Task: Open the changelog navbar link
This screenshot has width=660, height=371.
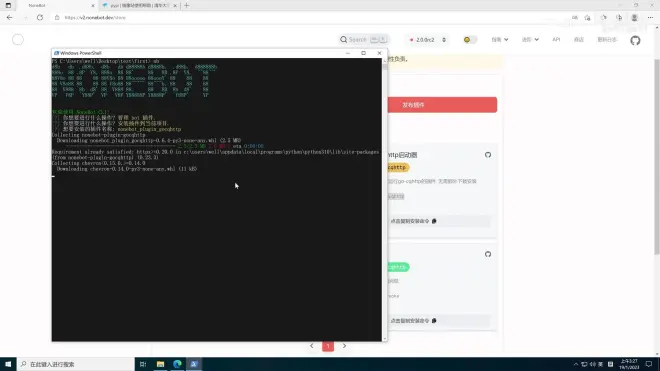Action: pyautogui.click(x=607, y=40)
